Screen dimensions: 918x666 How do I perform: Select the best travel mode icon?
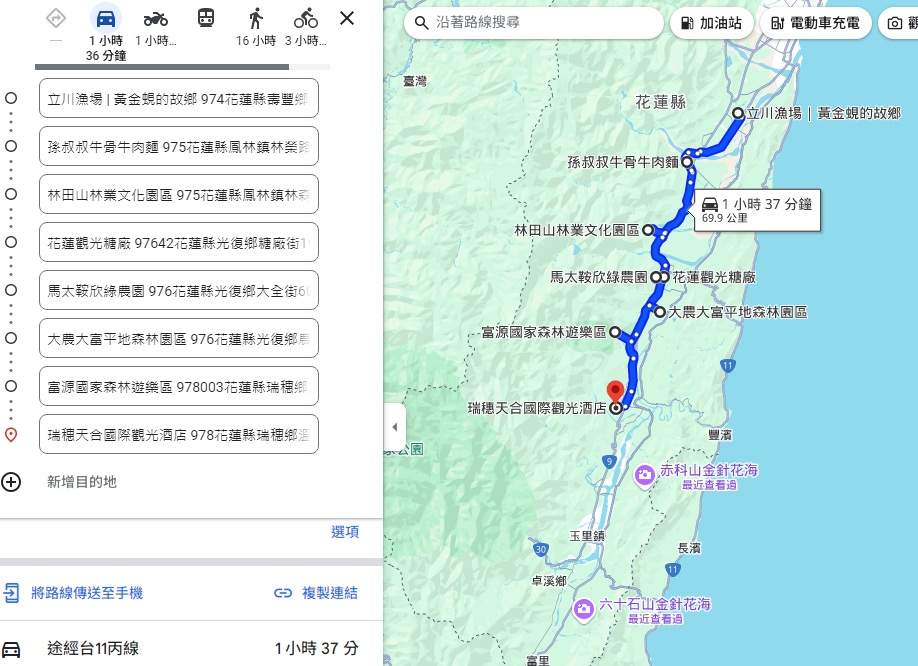[56, 19]
